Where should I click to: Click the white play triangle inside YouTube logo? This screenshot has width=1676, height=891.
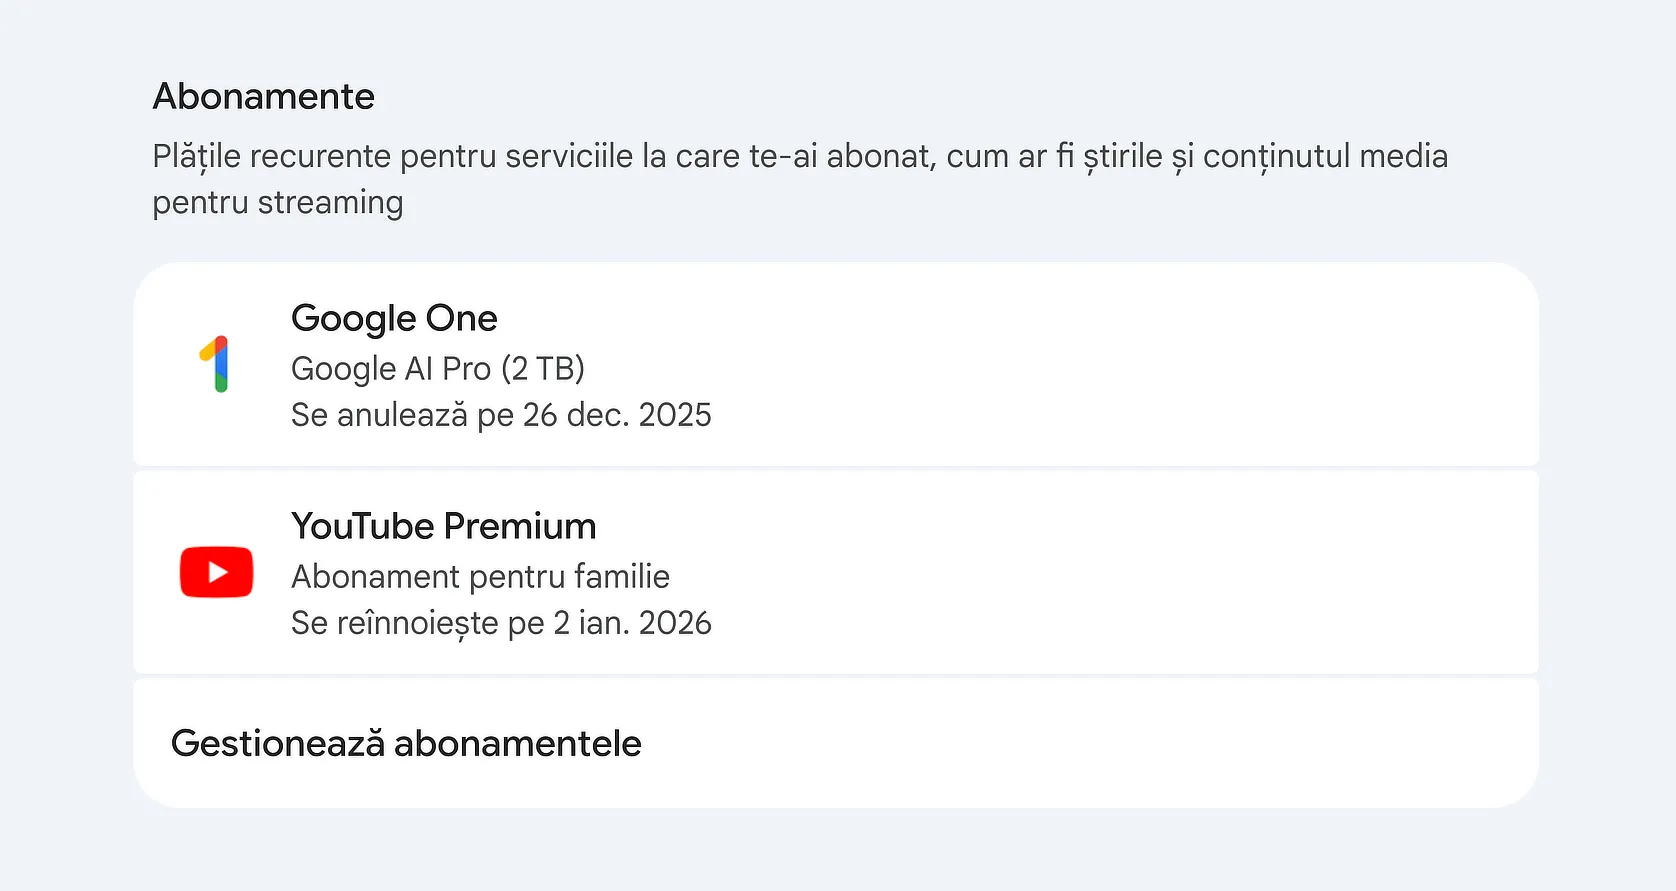tap(217, 572)
